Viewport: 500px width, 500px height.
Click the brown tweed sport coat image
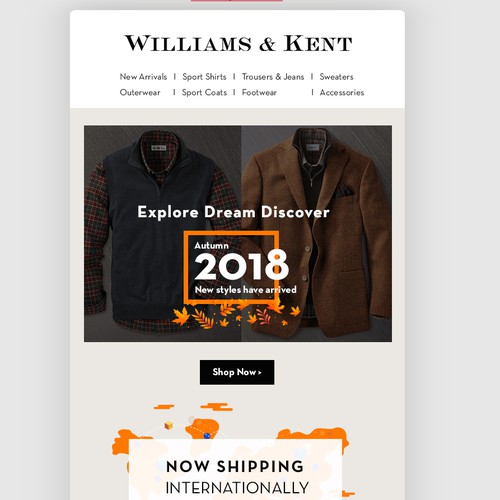(x=317, y=233)
